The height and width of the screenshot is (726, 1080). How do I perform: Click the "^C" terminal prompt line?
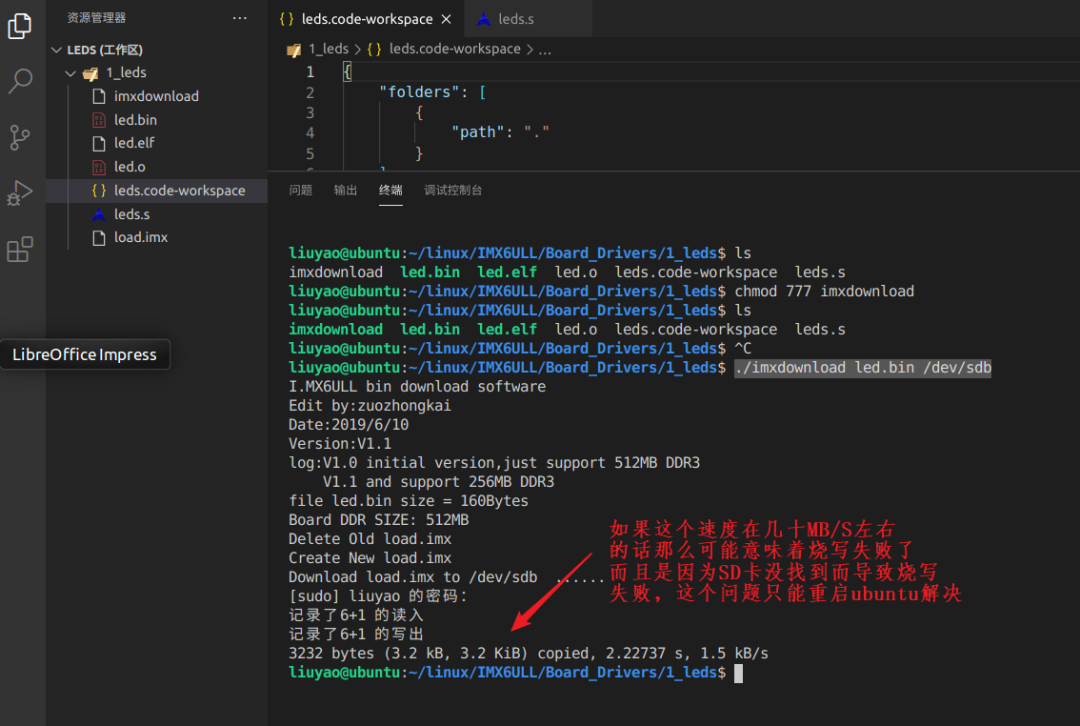pos(520,349)
